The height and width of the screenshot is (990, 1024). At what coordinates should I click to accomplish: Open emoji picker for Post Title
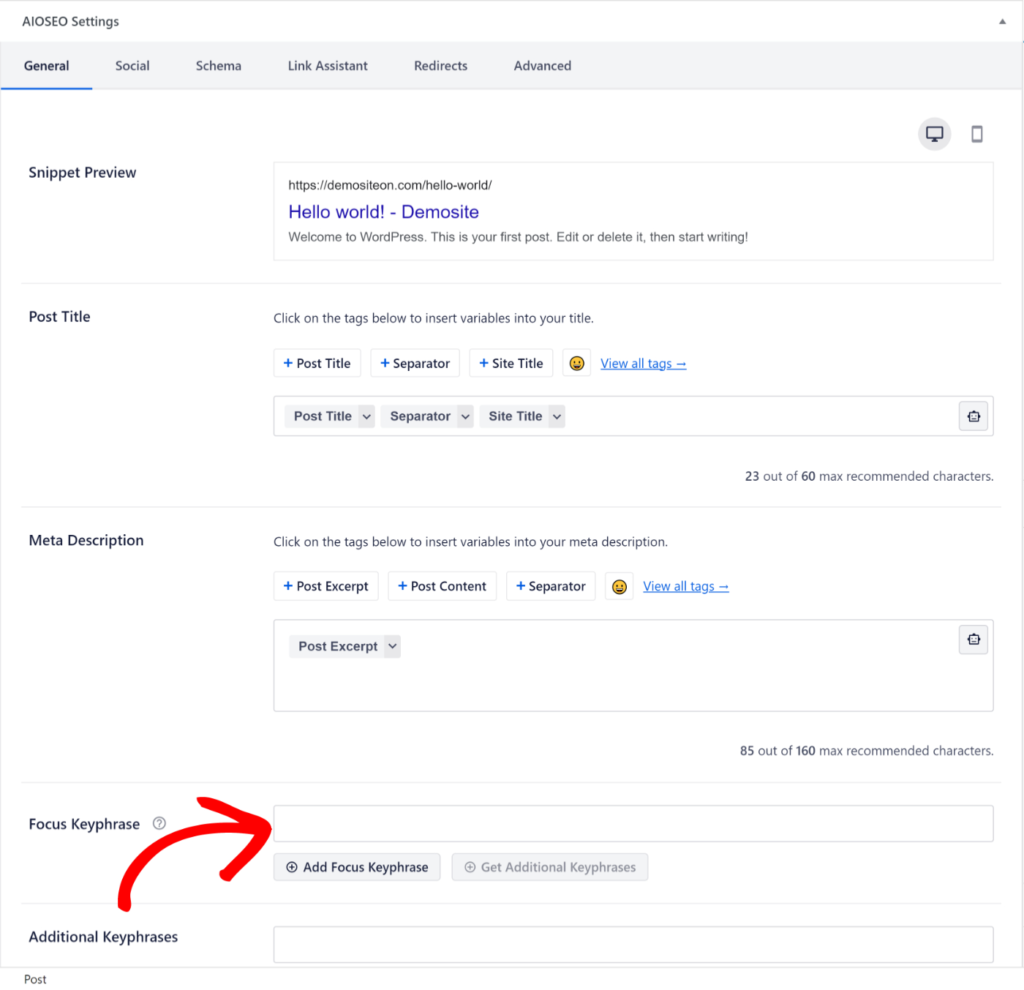(x=577, y=363)
